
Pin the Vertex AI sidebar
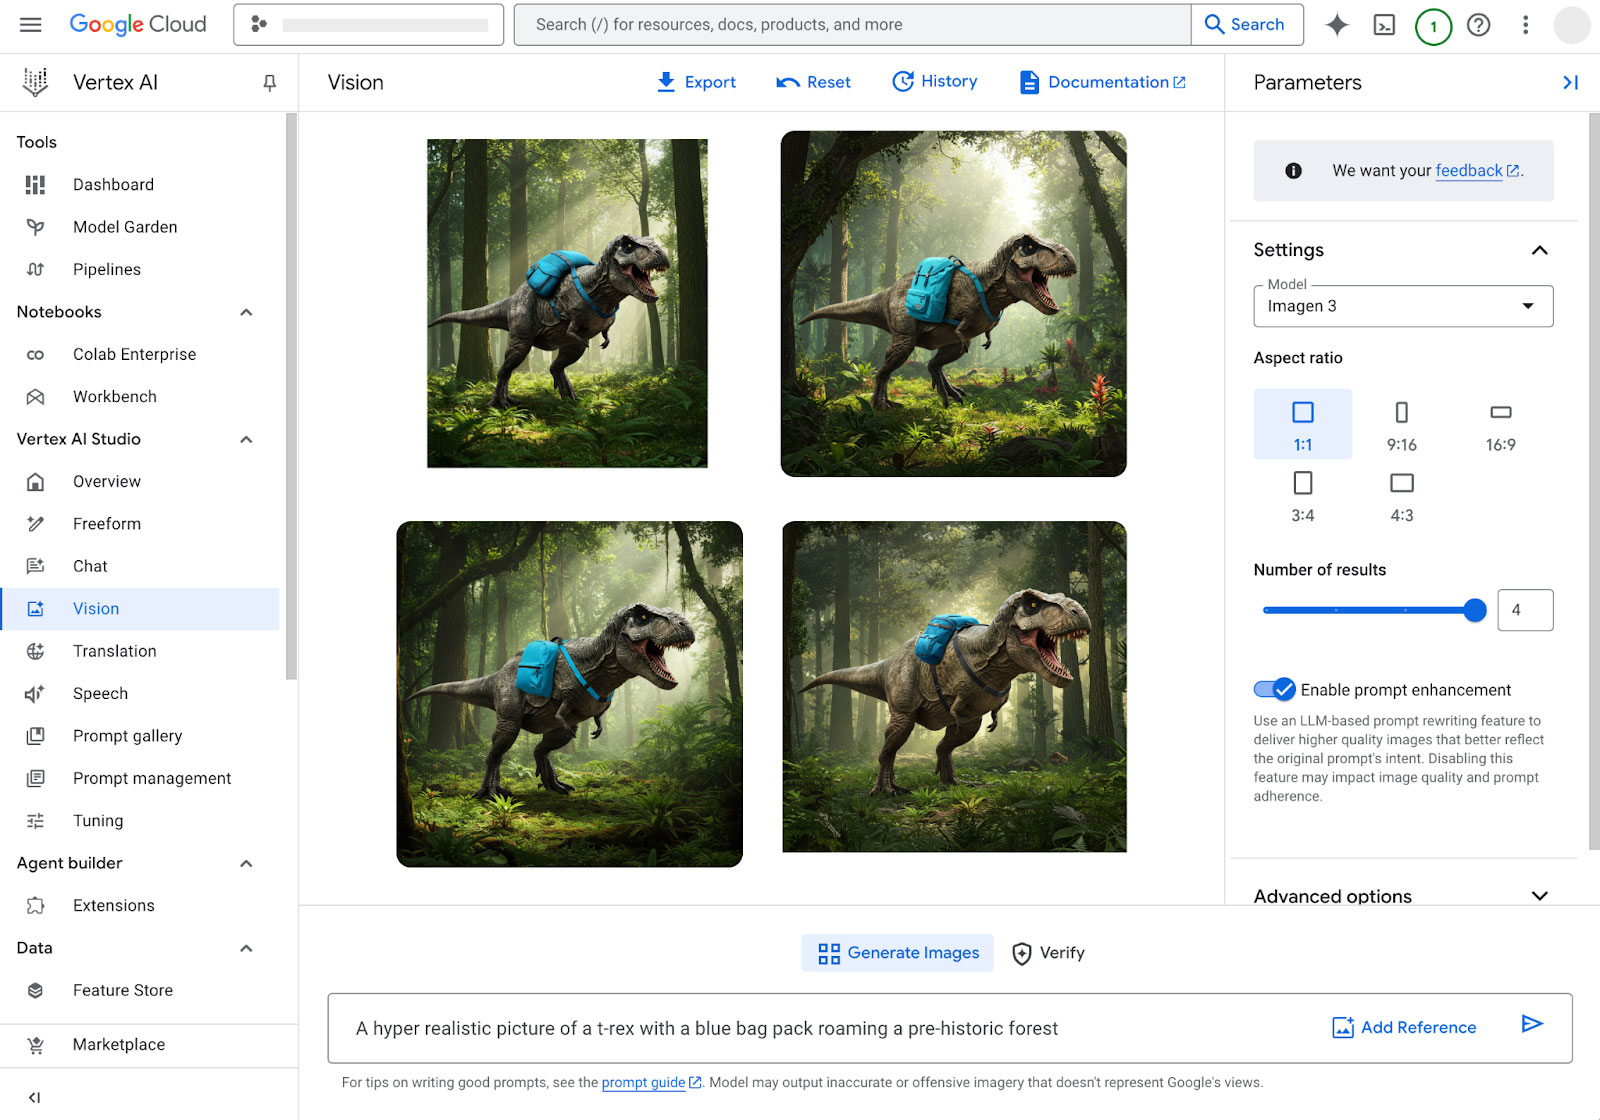click(x=269, y=83)
